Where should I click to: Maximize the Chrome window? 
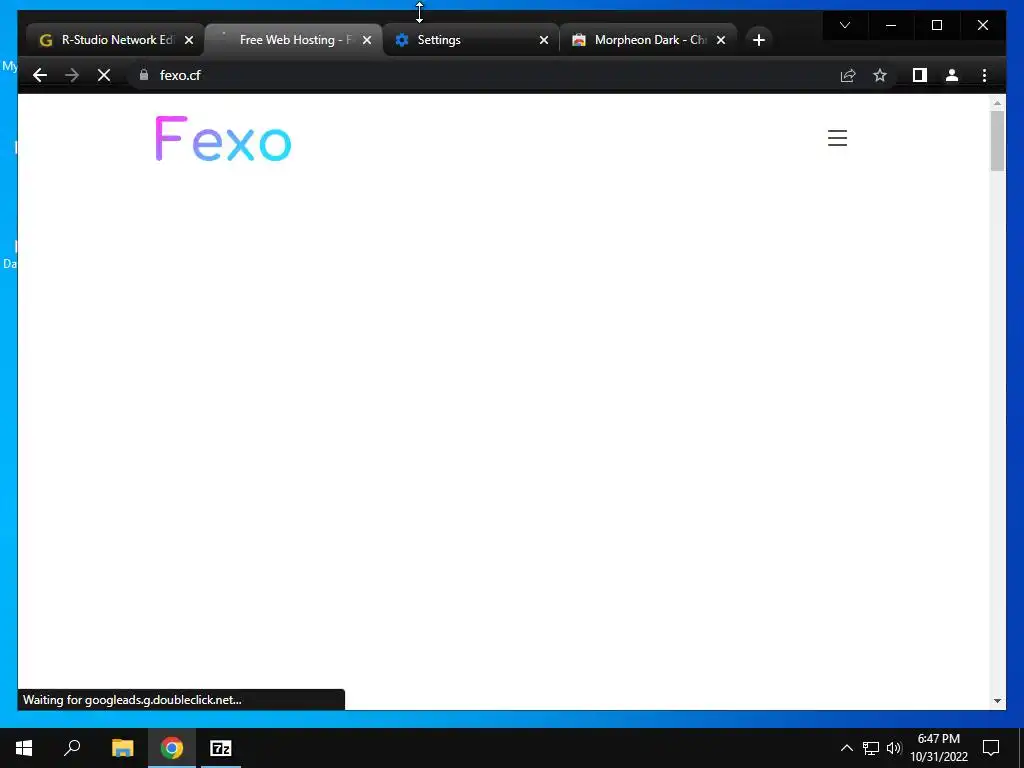936,25
